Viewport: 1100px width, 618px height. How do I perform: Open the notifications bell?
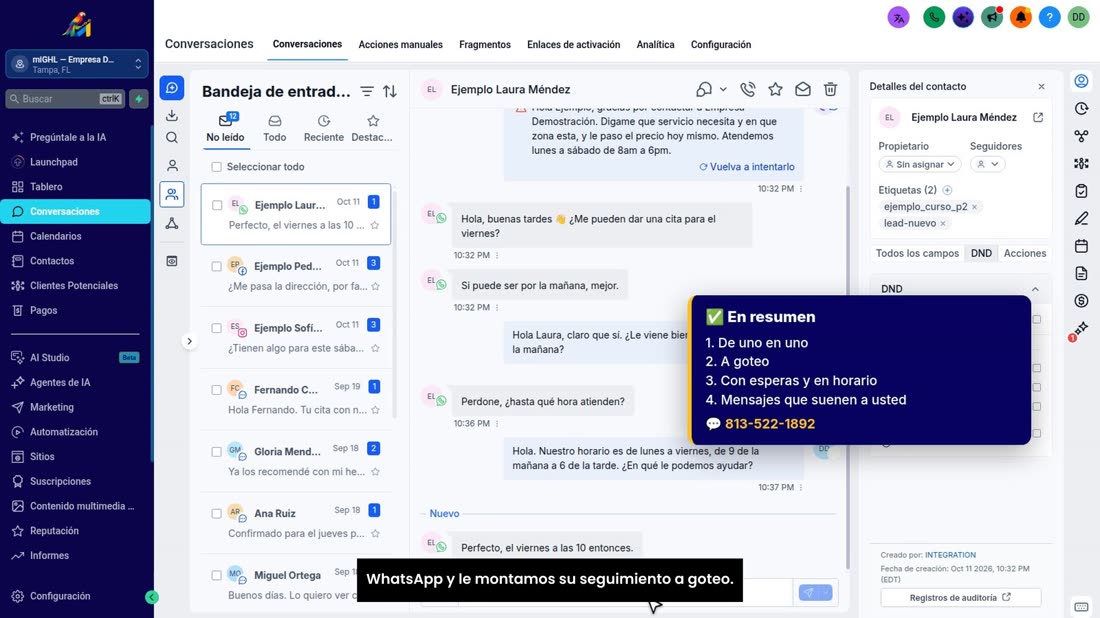[1021, 17]
